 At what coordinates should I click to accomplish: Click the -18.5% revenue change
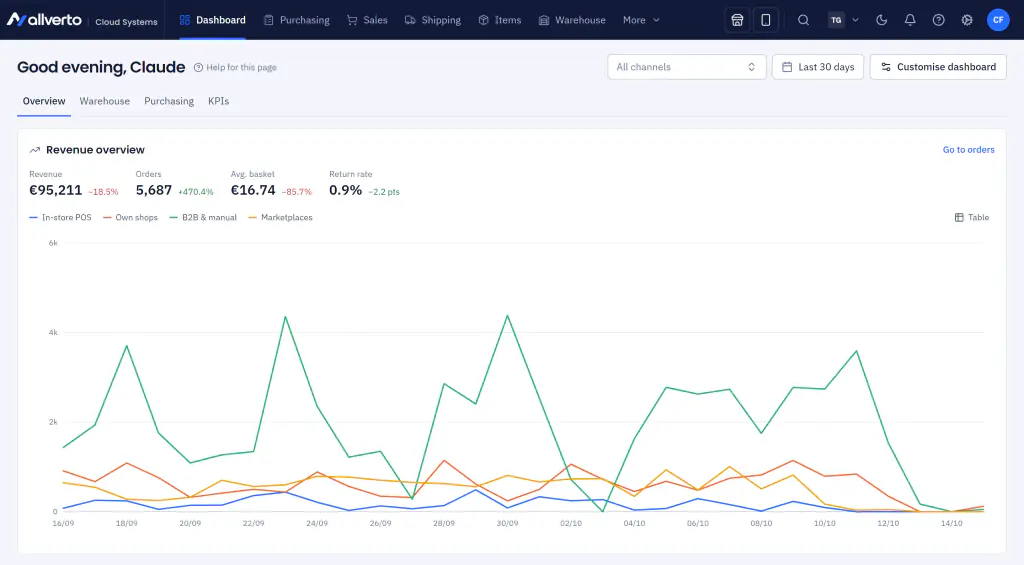[x=103, y=192]
